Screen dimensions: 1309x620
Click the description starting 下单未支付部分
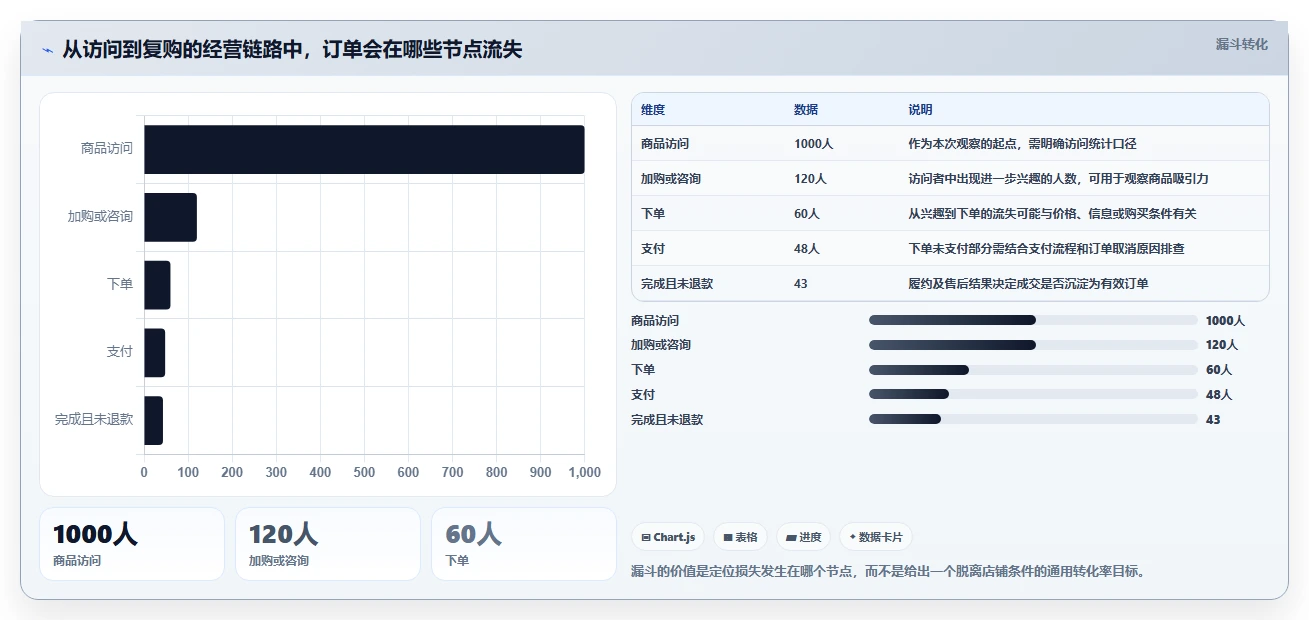click(x=1046, y=249)
